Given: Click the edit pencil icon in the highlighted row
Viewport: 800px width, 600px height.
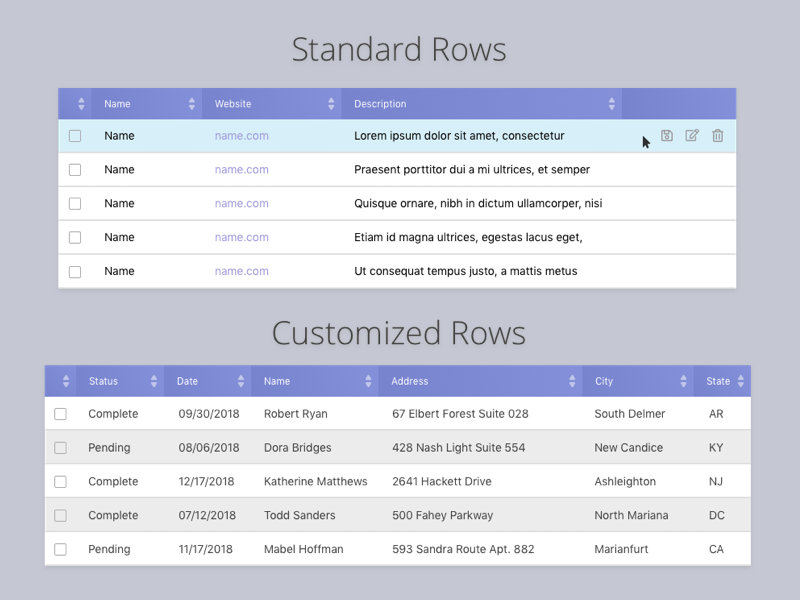Looking at the screenshot, I should (x=692, y=135).
